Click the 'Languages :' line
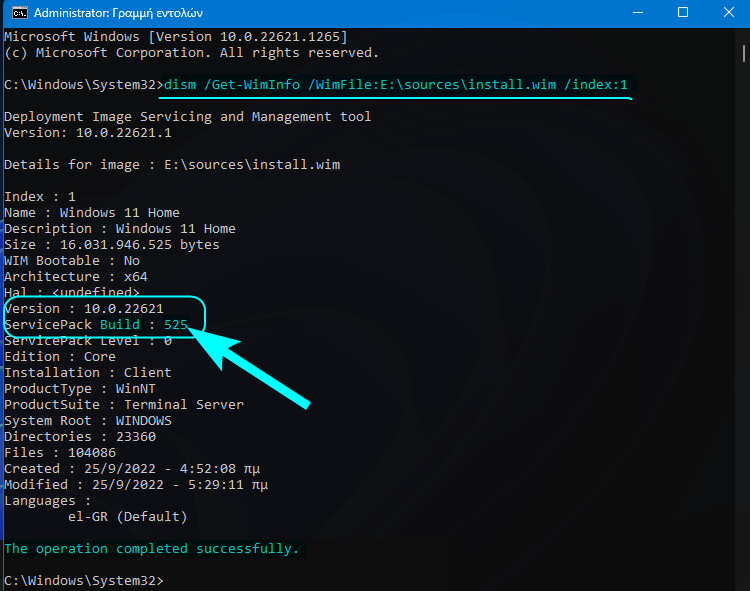Viewport: 750px width, 591px height. click(x=47, y=501)
